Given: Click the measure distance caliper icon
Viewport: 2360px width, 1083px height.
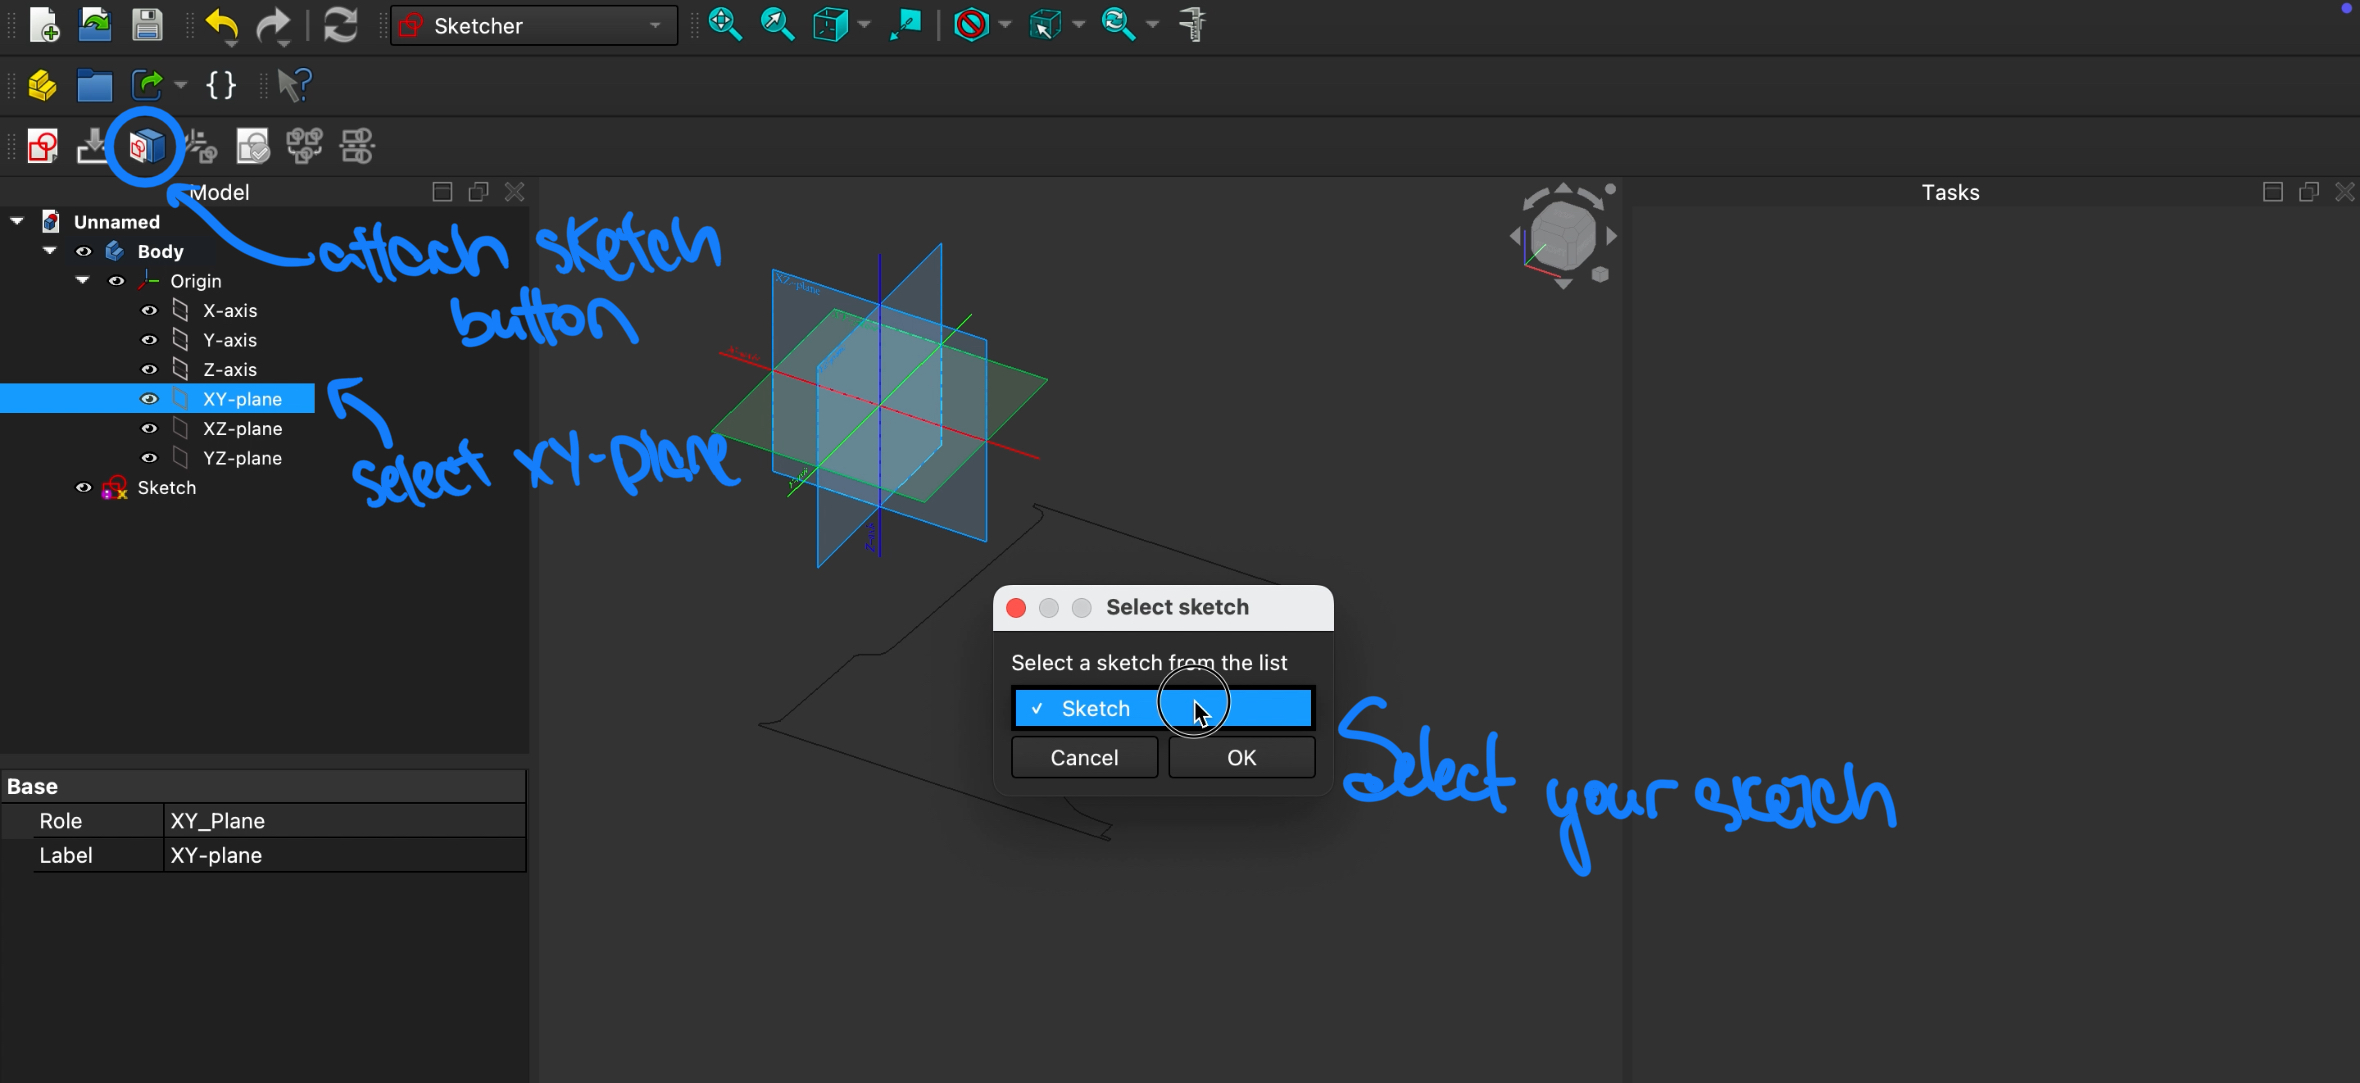Looking at the screenshot, I should [x=1193, y=25].
